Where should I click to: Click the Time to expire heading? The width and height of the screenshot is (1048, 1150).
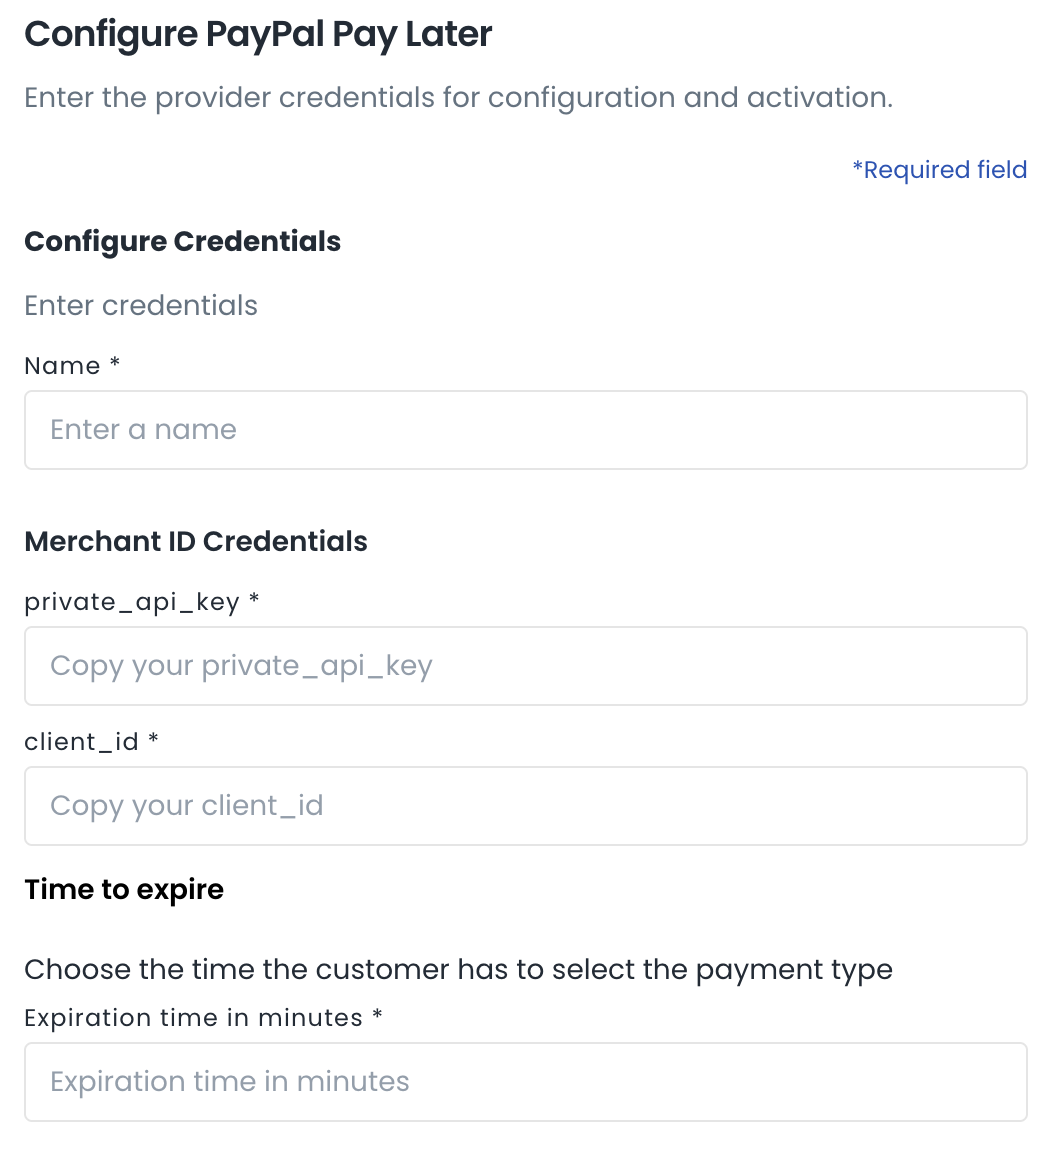(124, 890)
